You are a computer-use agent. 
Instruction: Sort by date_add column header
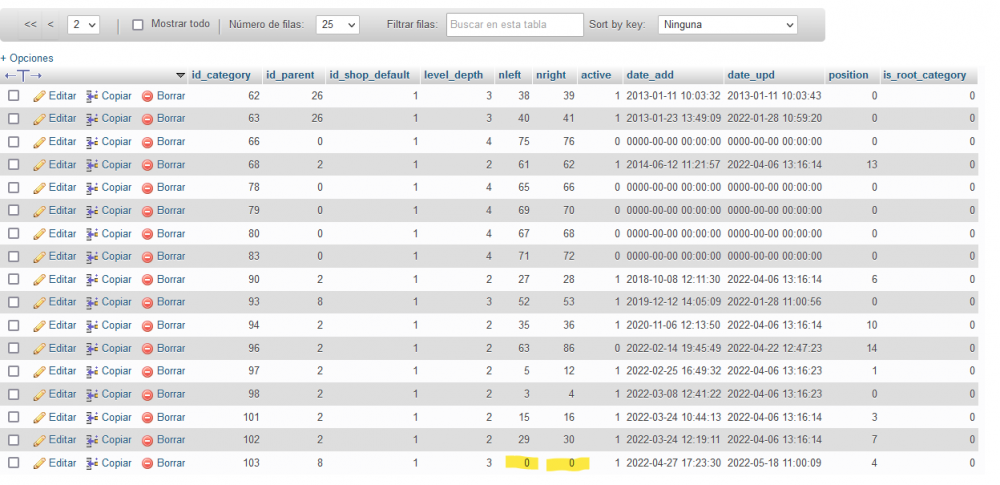650,75
